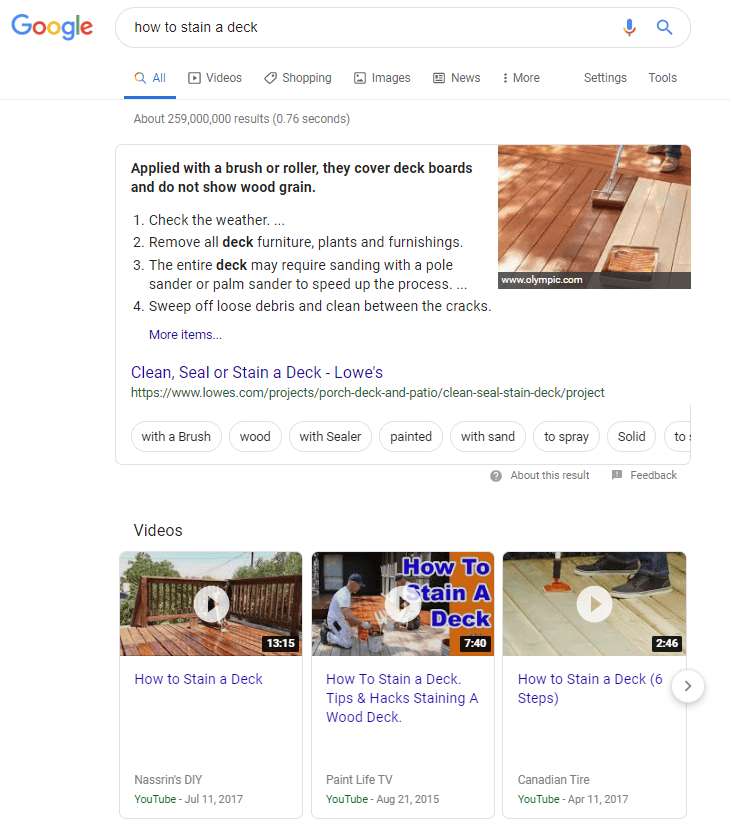This screenshot has height=832, width=730.
Task: Play the 13:15 Nassrin's DIY video
Action: tap(211, 604)
